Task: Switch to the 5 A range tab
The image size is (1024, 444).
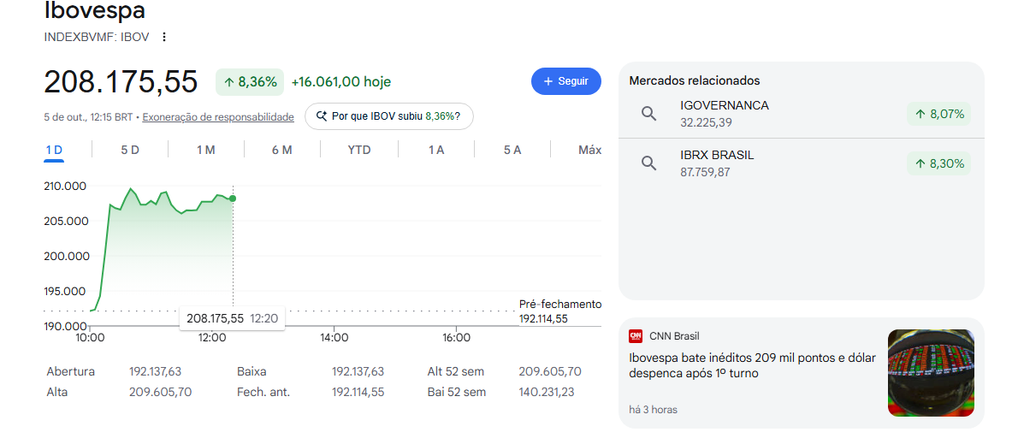Action: [512, 150]
